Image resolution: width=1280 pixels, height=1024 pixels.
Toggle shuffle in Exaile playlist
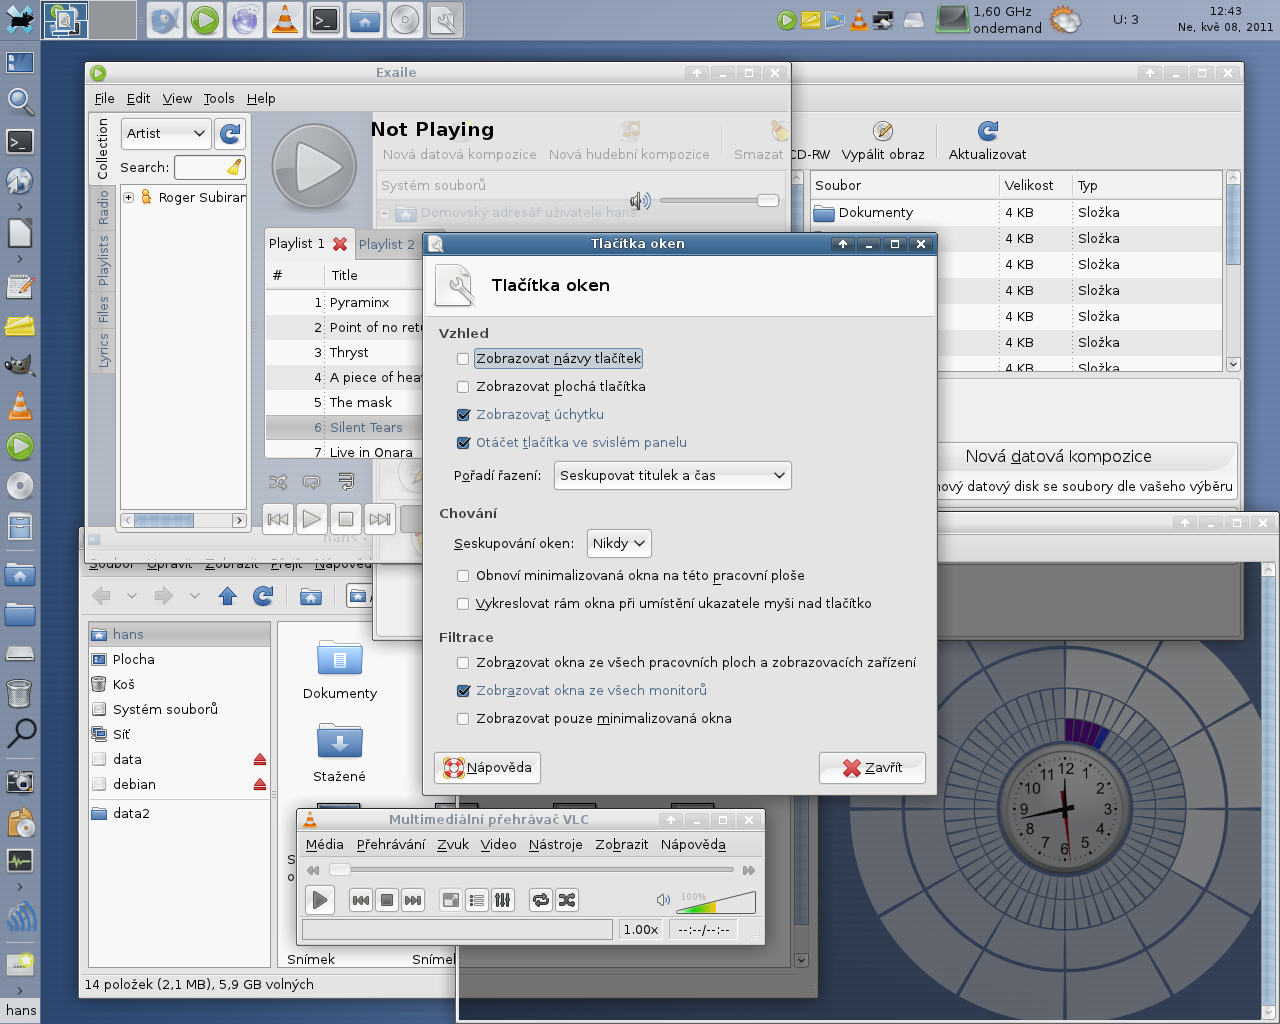point(278,482)
